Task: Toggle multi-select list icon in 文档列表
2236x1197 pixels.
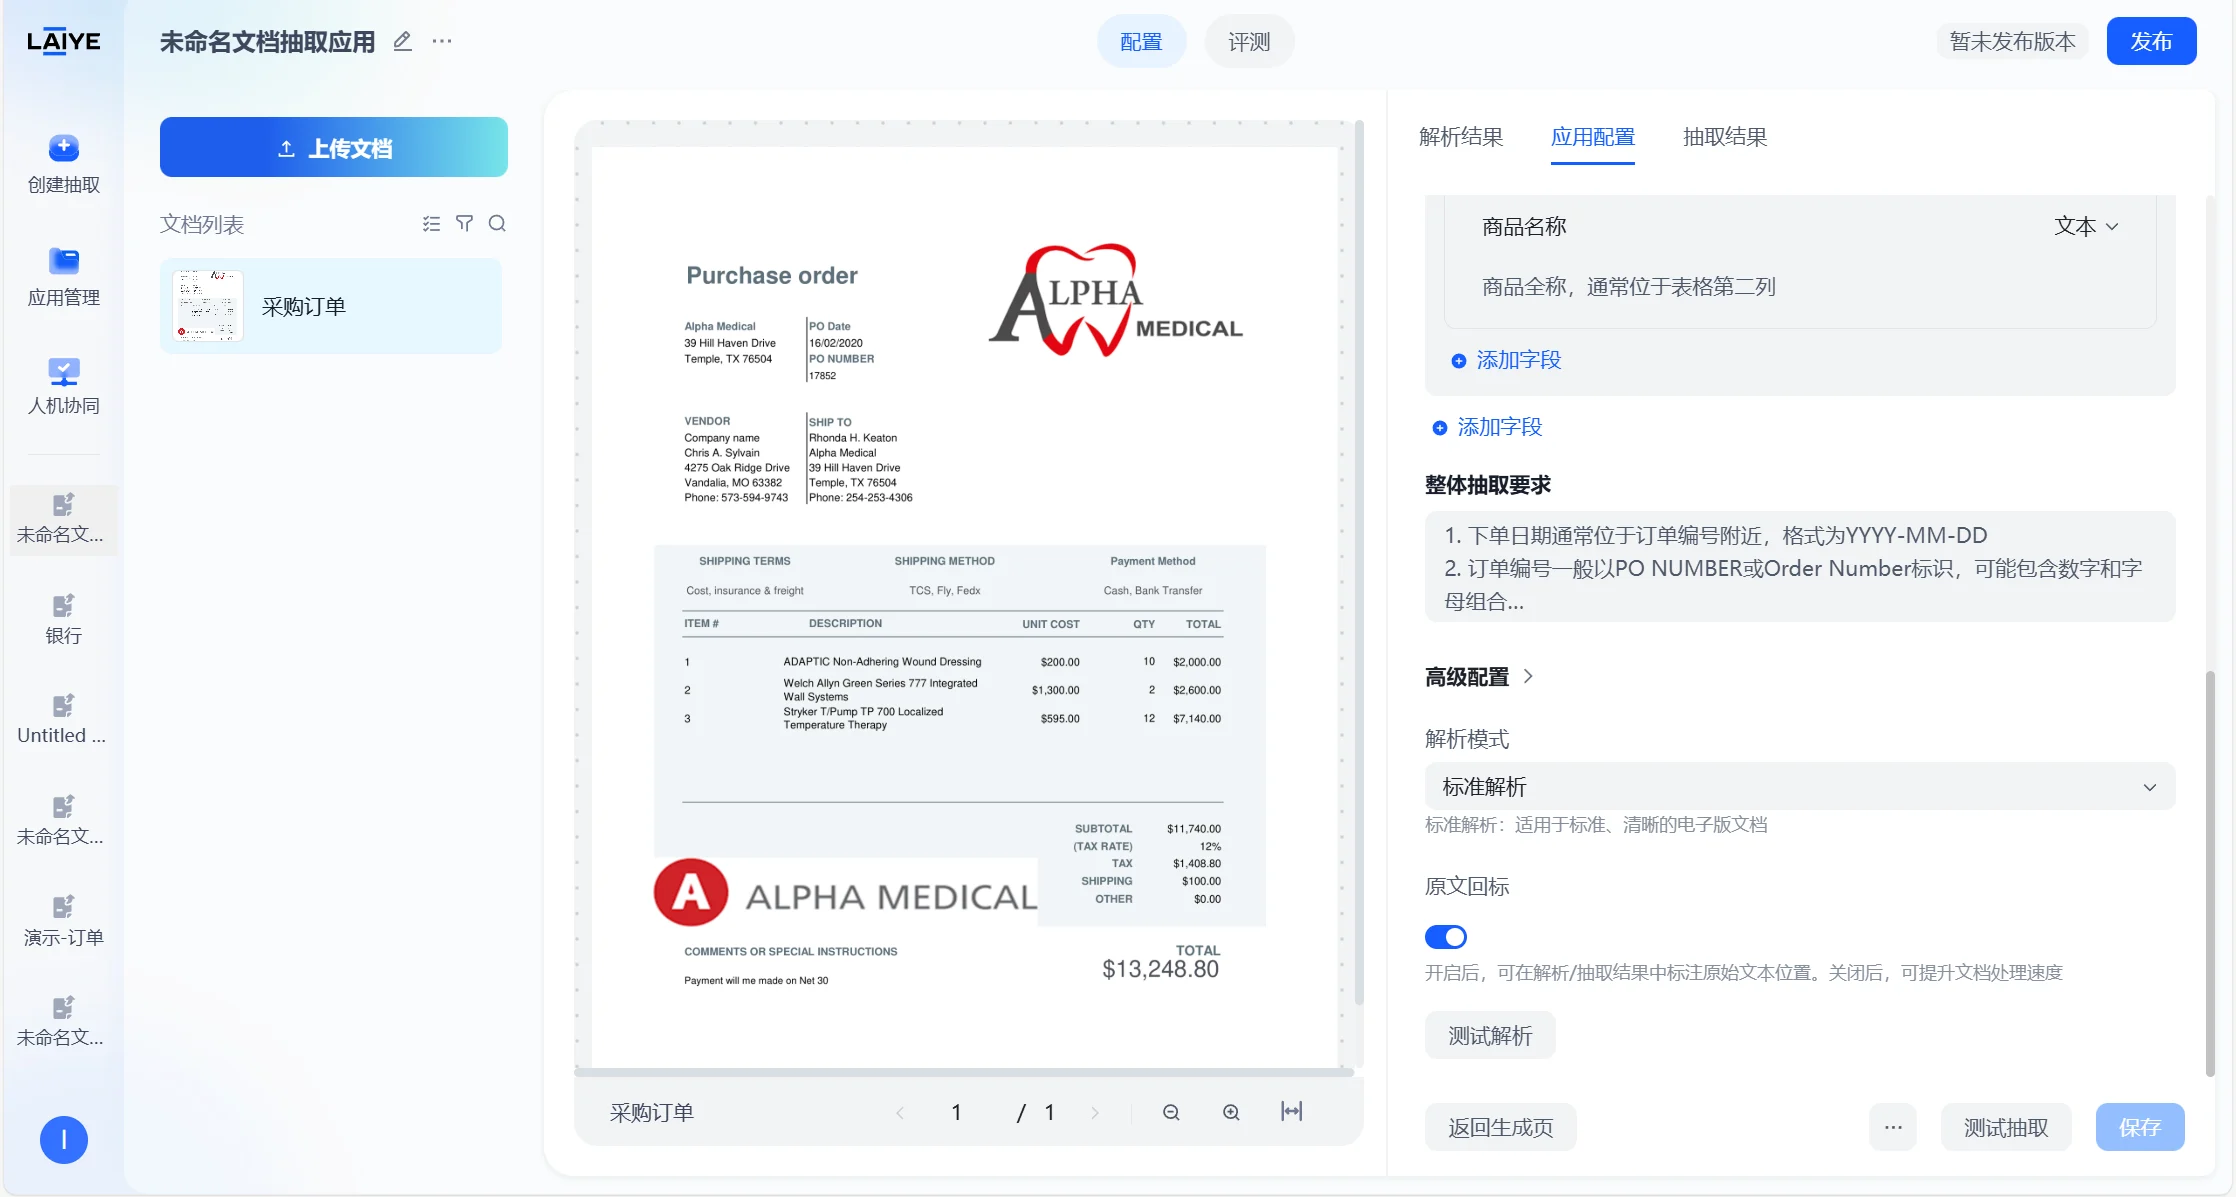Action: coord(431,224)
